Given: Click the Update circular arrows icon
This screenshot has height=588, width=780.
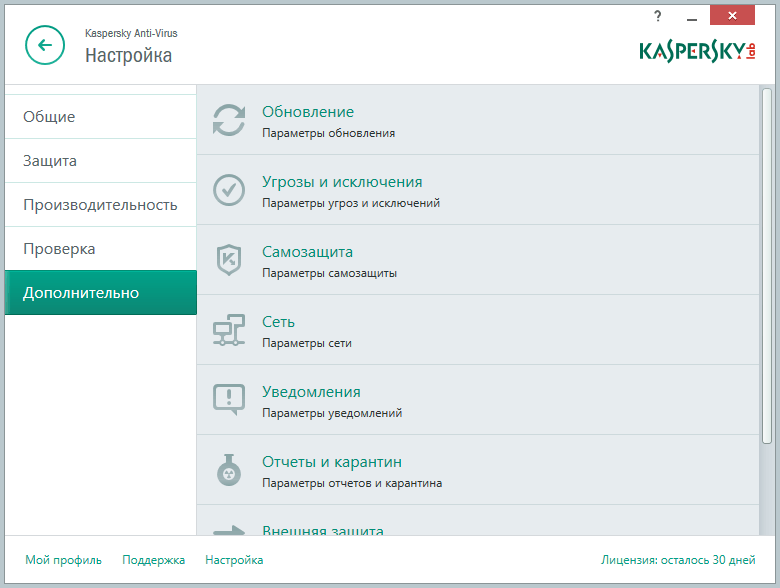Looking at the screenshot, I should pyautogui.click(x=229, y=120).
